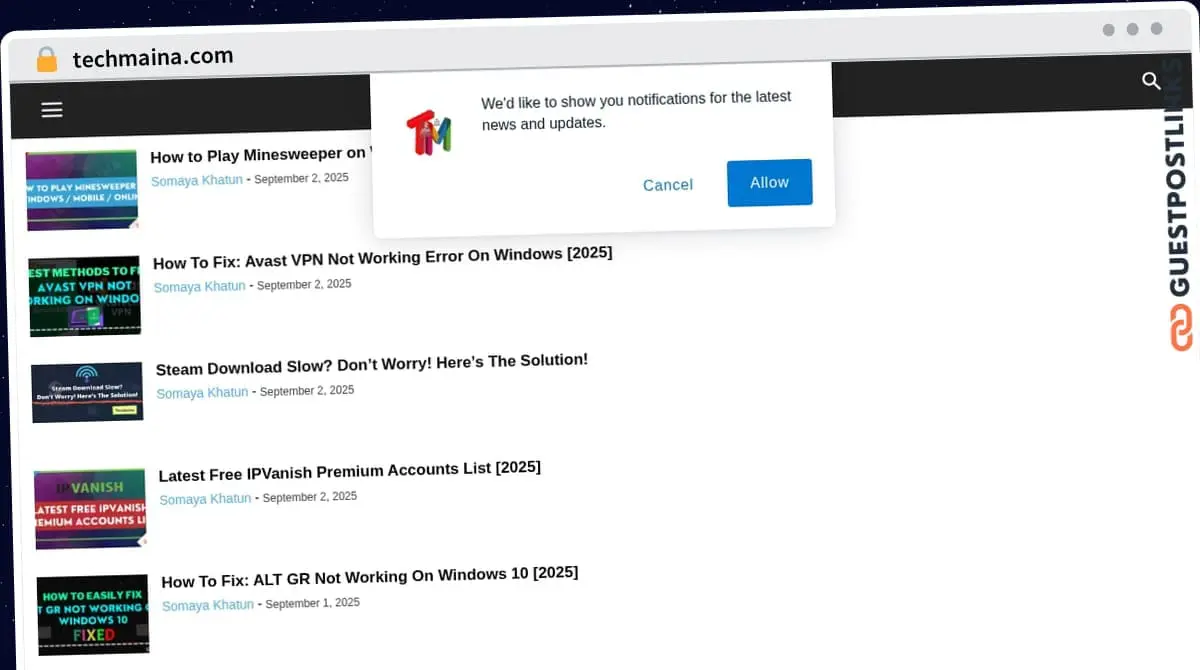The image size is (1200, 670).
Task: Allow notifications from the site
Action: pos(769,183)
